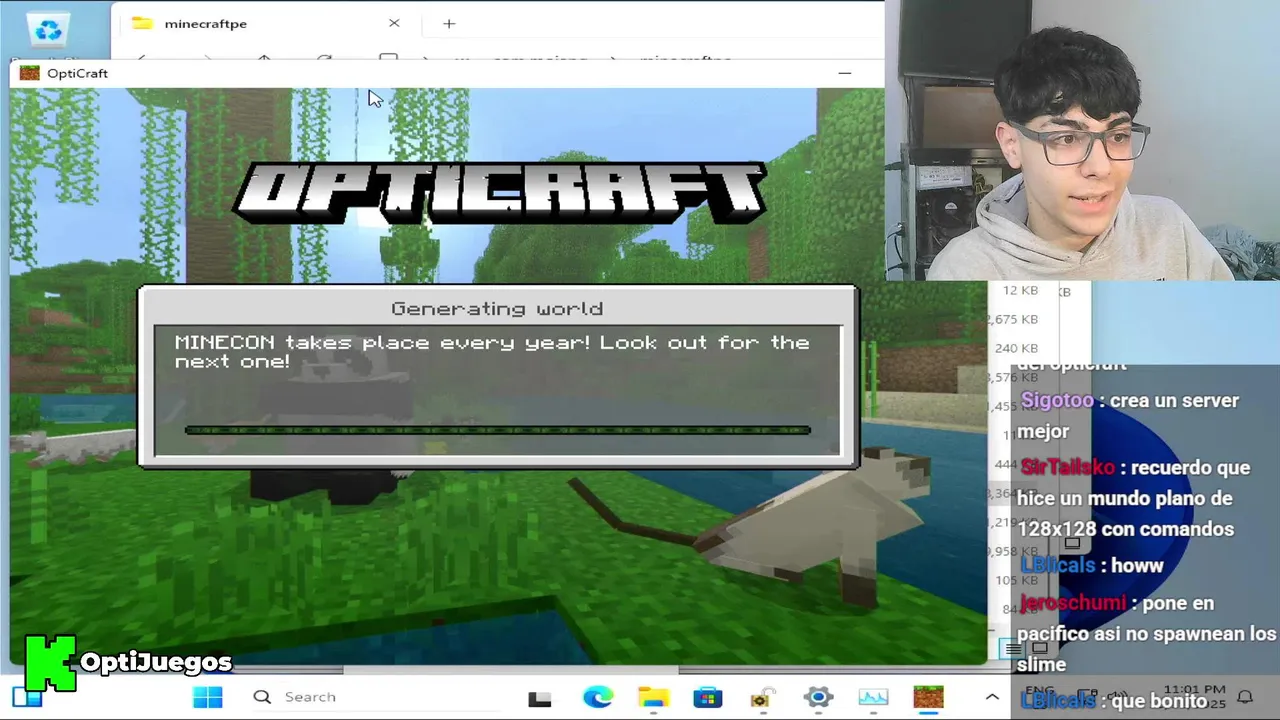Click jeroschumi's username in chat
The height and width of the screenshot is (720, 1280).
[1073, 603]
